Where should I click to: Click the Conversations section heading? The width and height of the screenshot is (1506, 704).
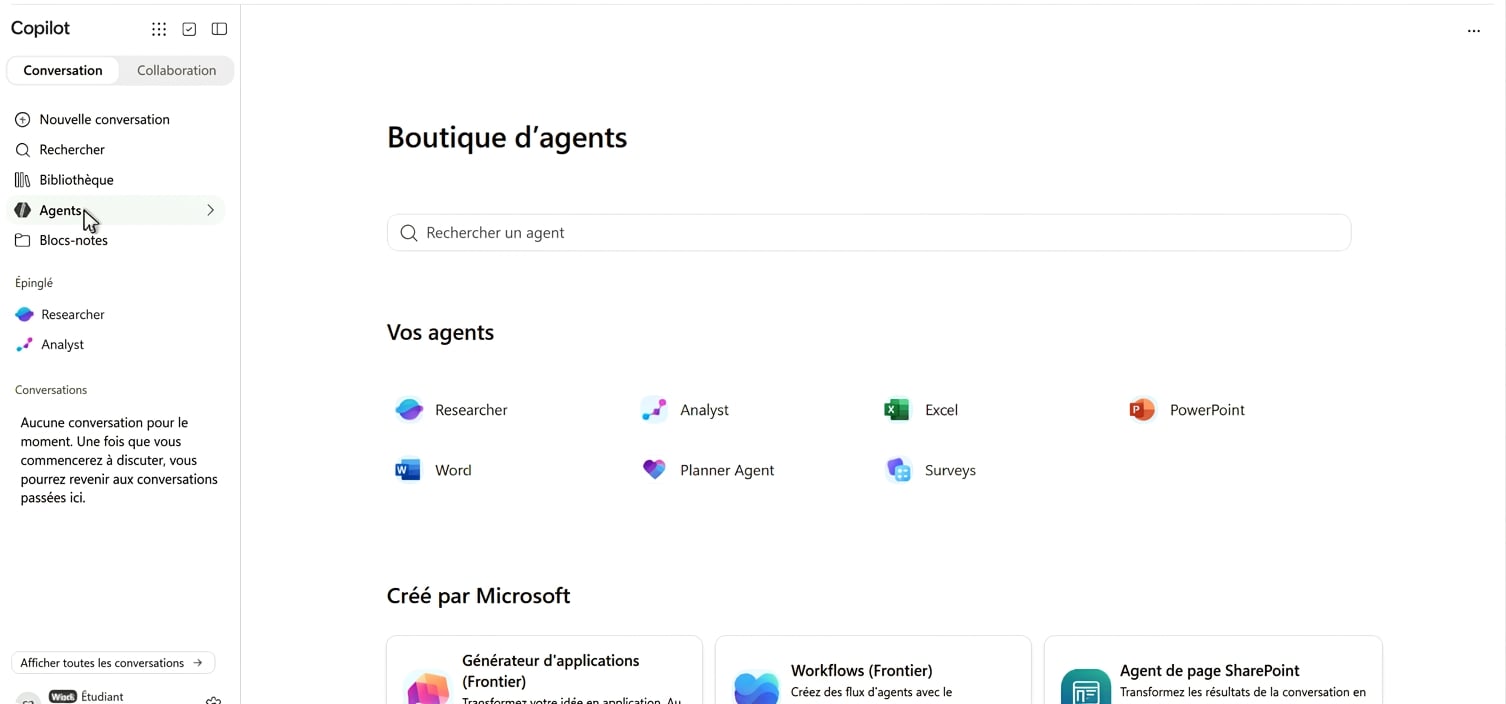51,390
